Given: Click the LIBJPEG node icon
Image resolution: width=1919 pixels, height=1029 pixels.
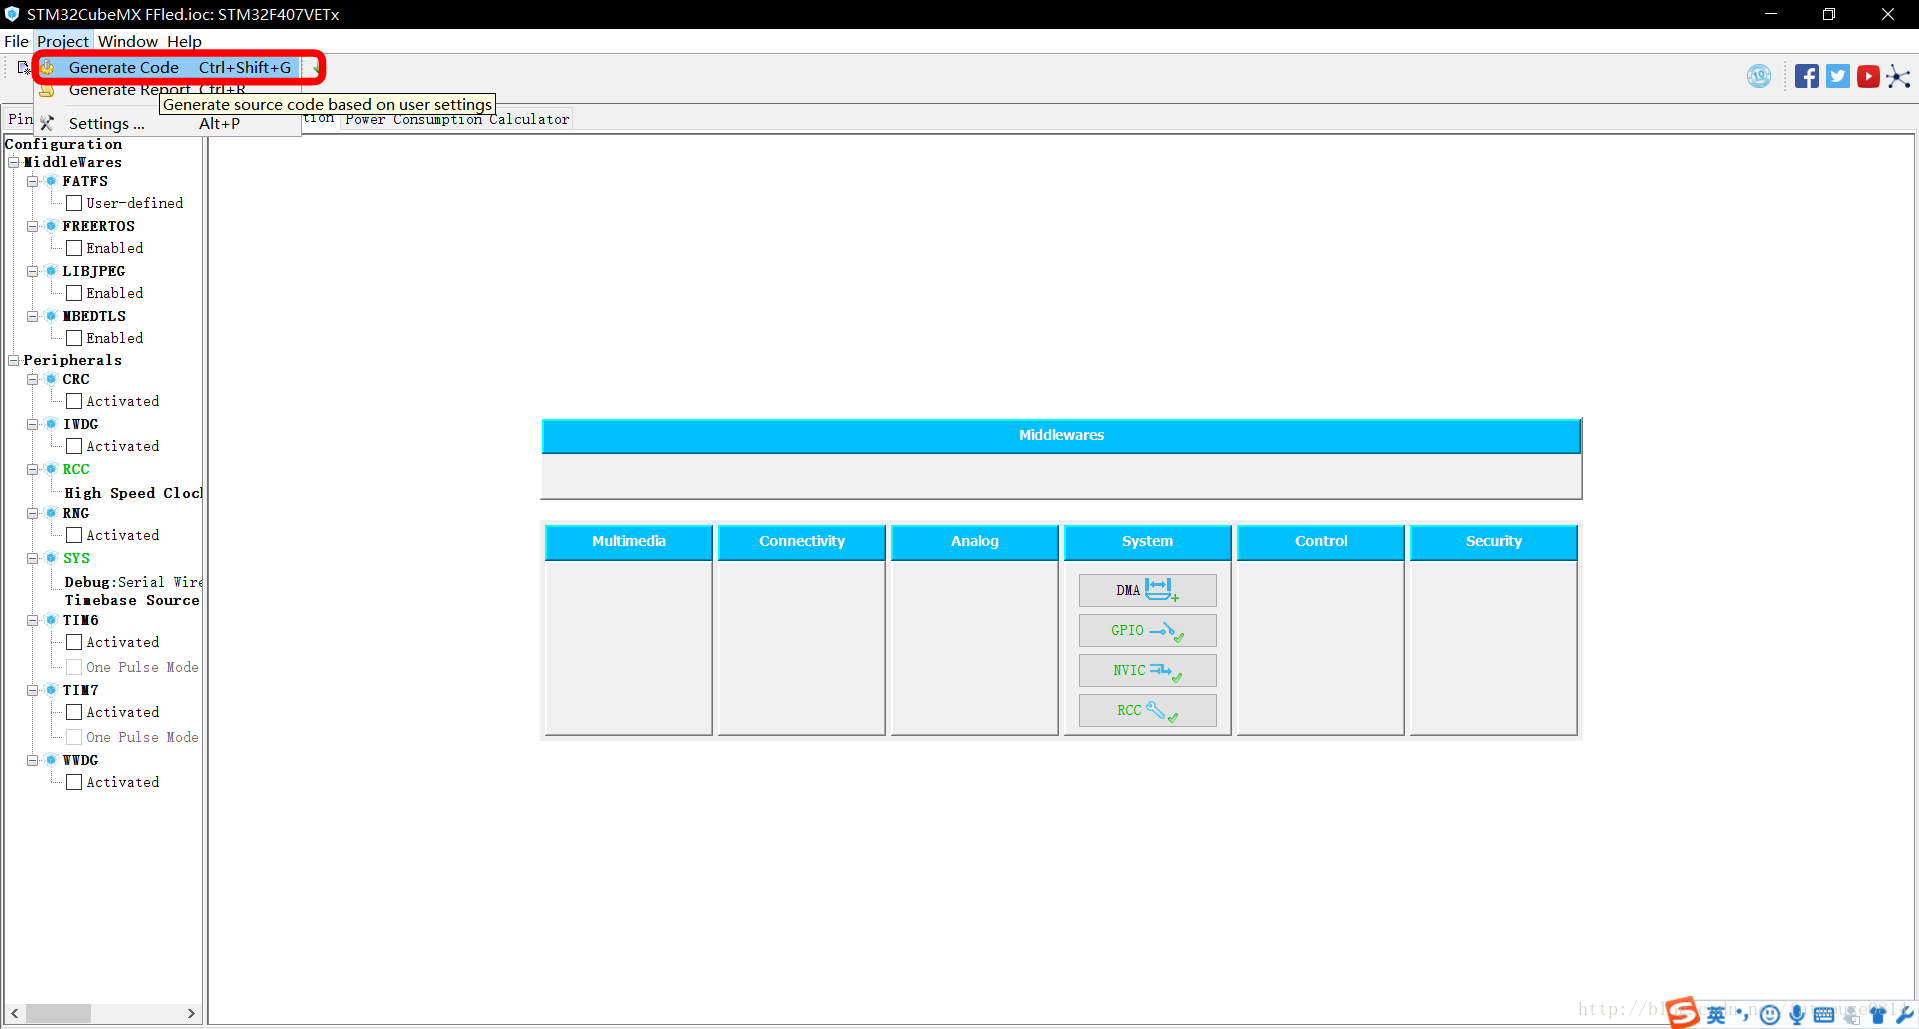Looking at the screenshot, I should pyautogui.click(x=51, y=271).
